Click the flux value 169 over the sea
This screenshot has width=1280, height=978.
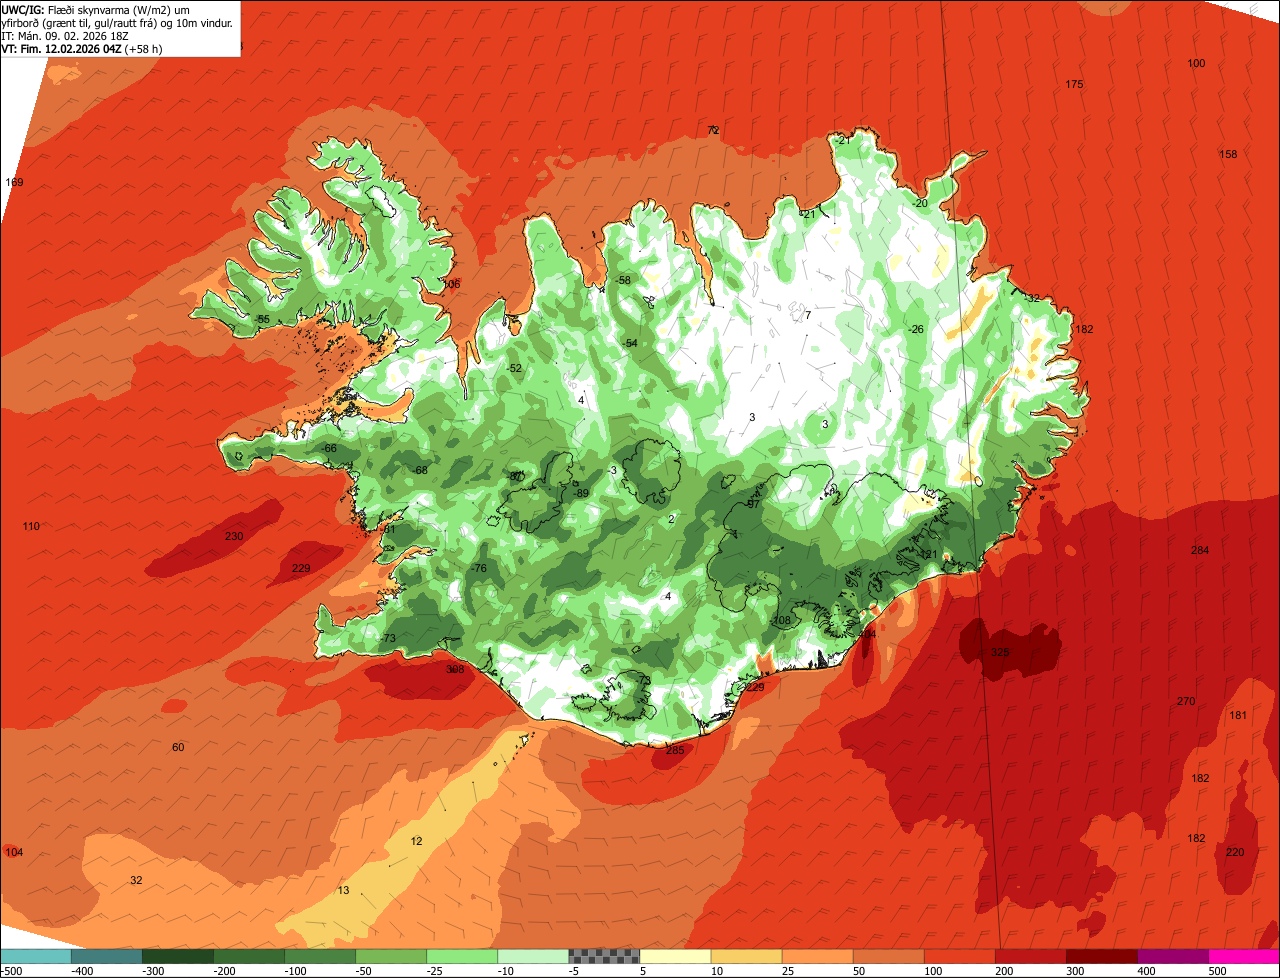(x=14, y=182)
